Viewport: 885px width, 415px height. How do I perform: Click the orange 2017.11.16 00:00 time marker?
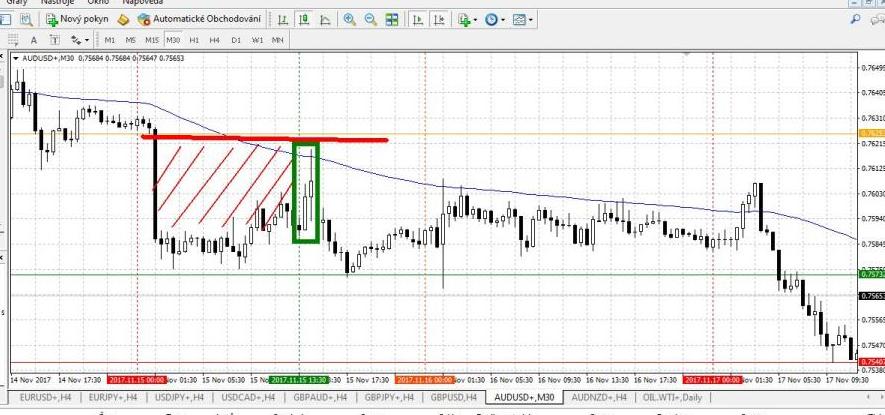(x=424, y=380)
